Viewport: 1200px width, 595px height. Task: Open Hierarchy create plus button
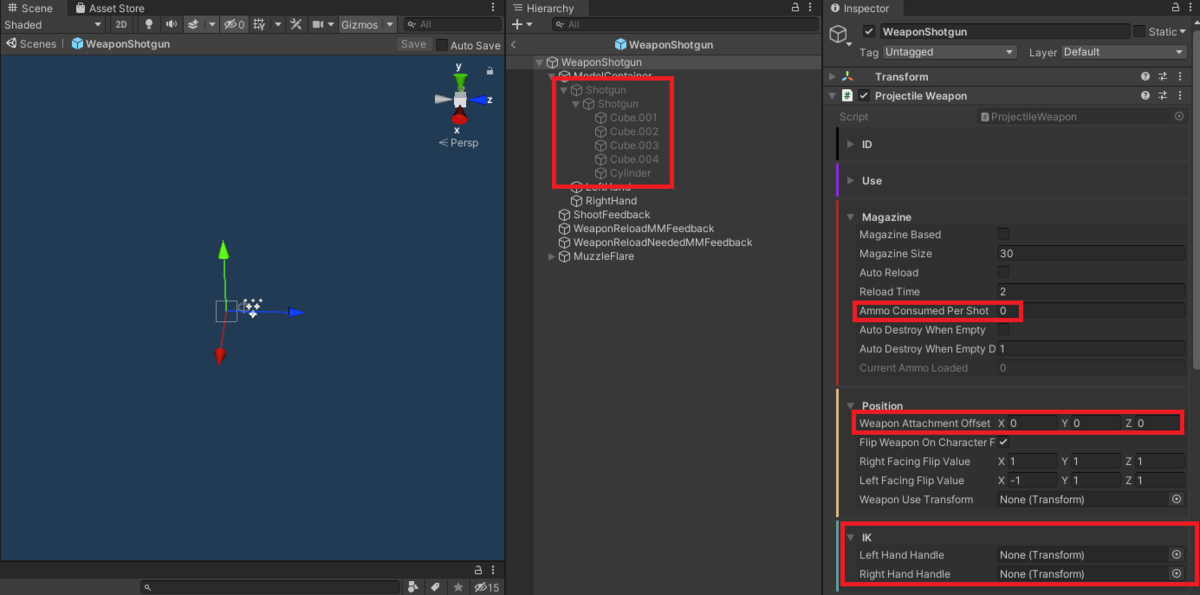pyautogui.click(x=520, y=24)
